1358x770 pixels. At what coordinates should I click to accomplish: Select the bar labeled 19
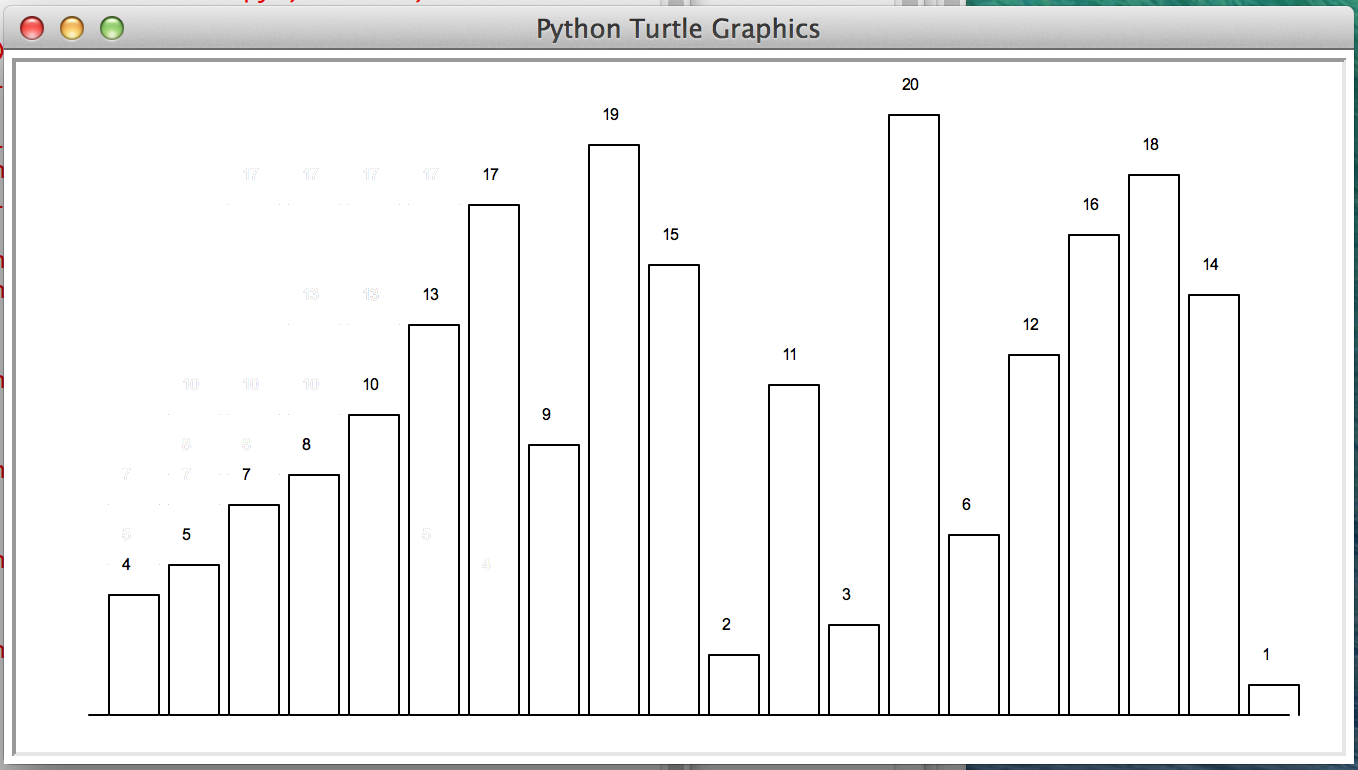coord(614,430)
